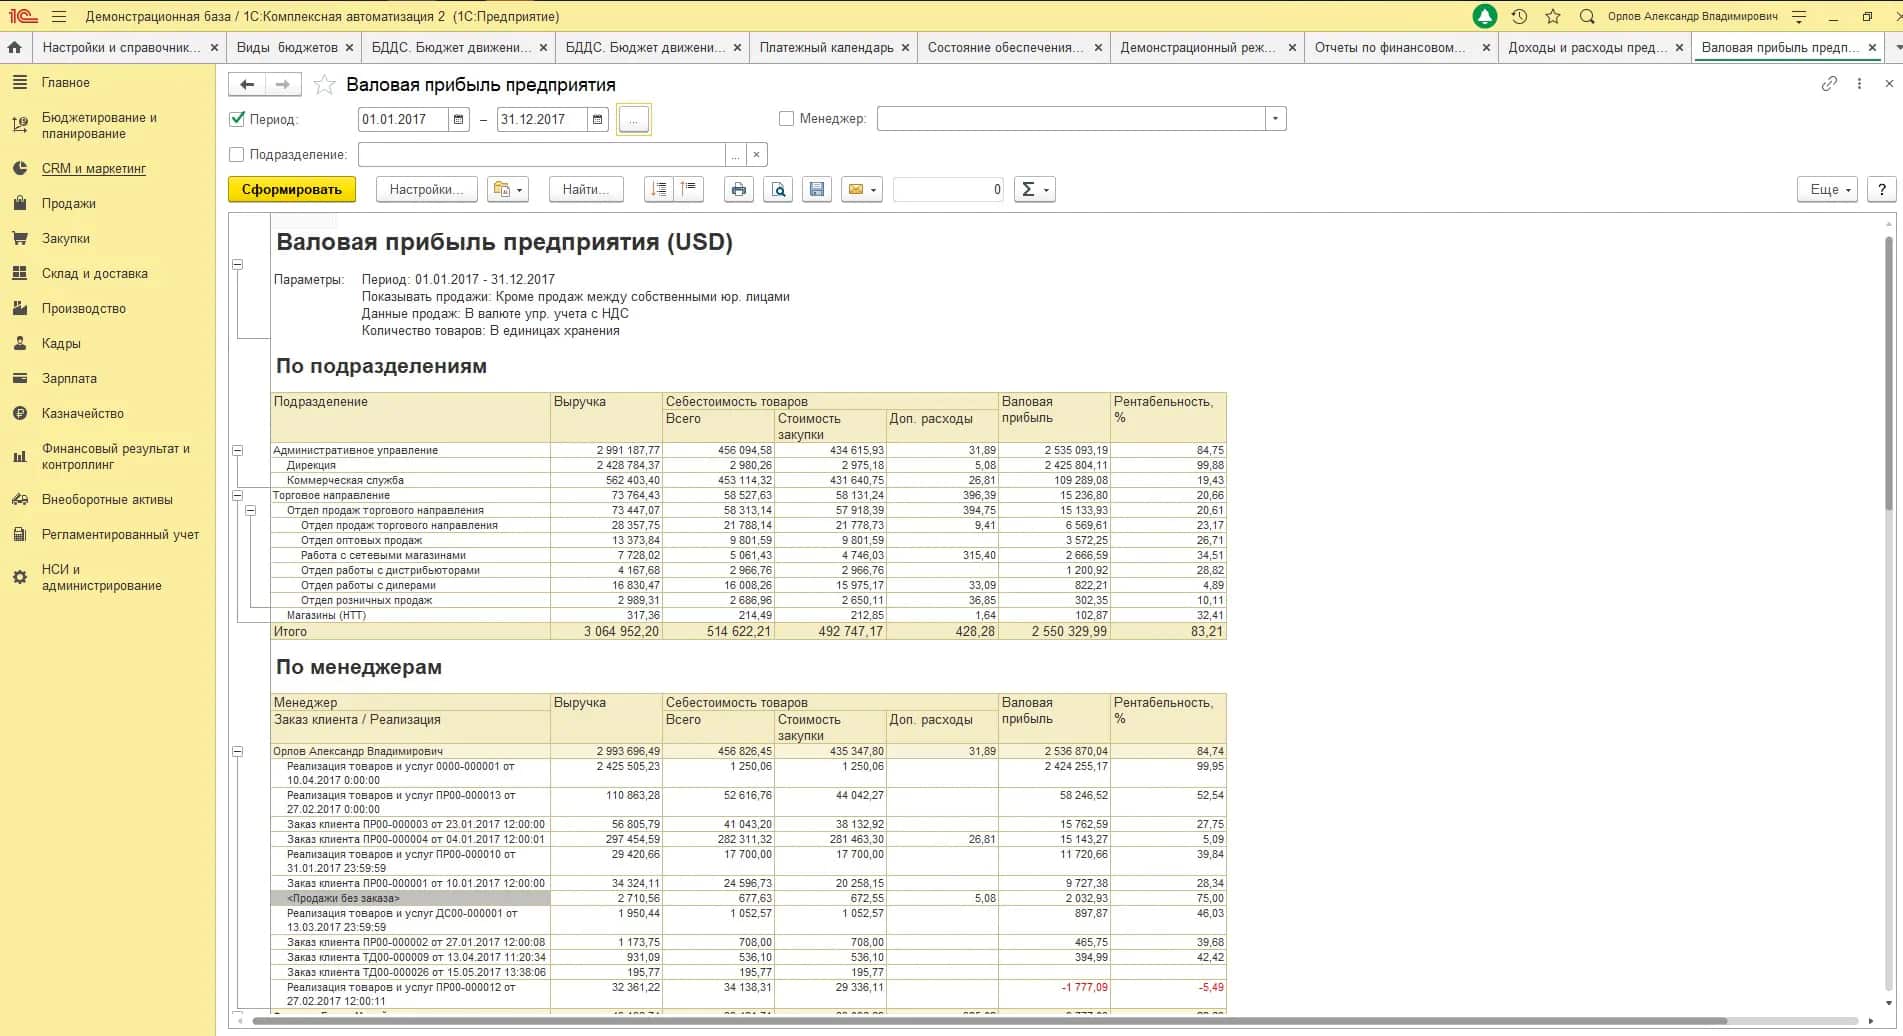Open notifications bell icon
The height and width of the screenshot is (1036, 1903).
coord(1485,16)
